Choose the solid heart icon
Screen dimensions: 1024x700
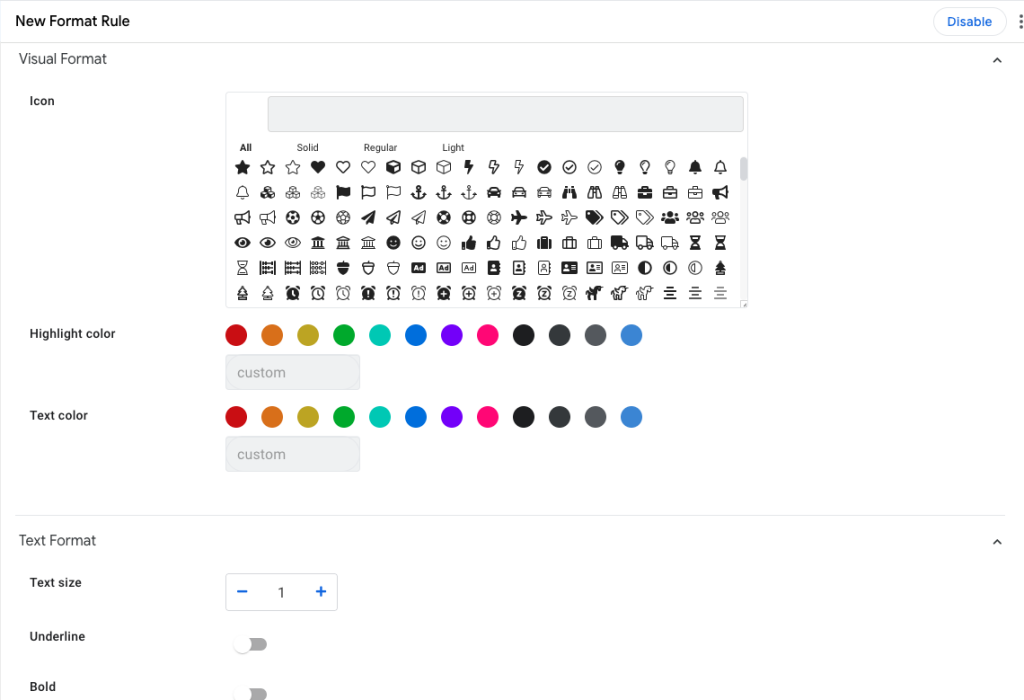tap(318, 167)
